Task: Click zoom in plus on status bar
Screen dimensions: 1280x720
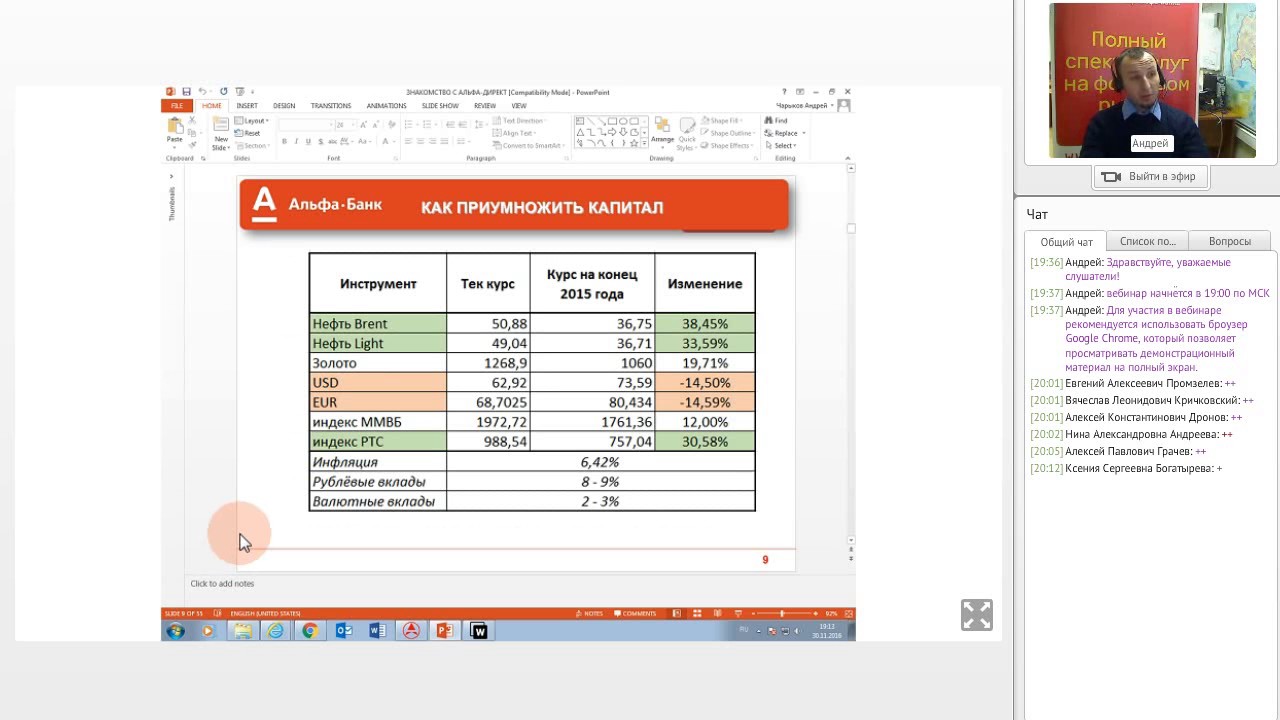Action: 815,613
